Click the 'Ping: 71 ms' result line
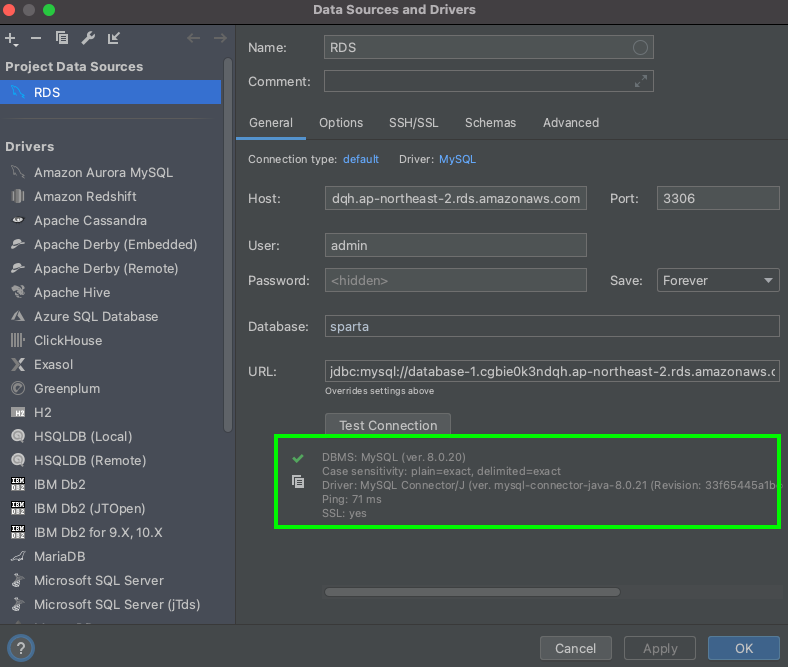 tap(352, 499)
